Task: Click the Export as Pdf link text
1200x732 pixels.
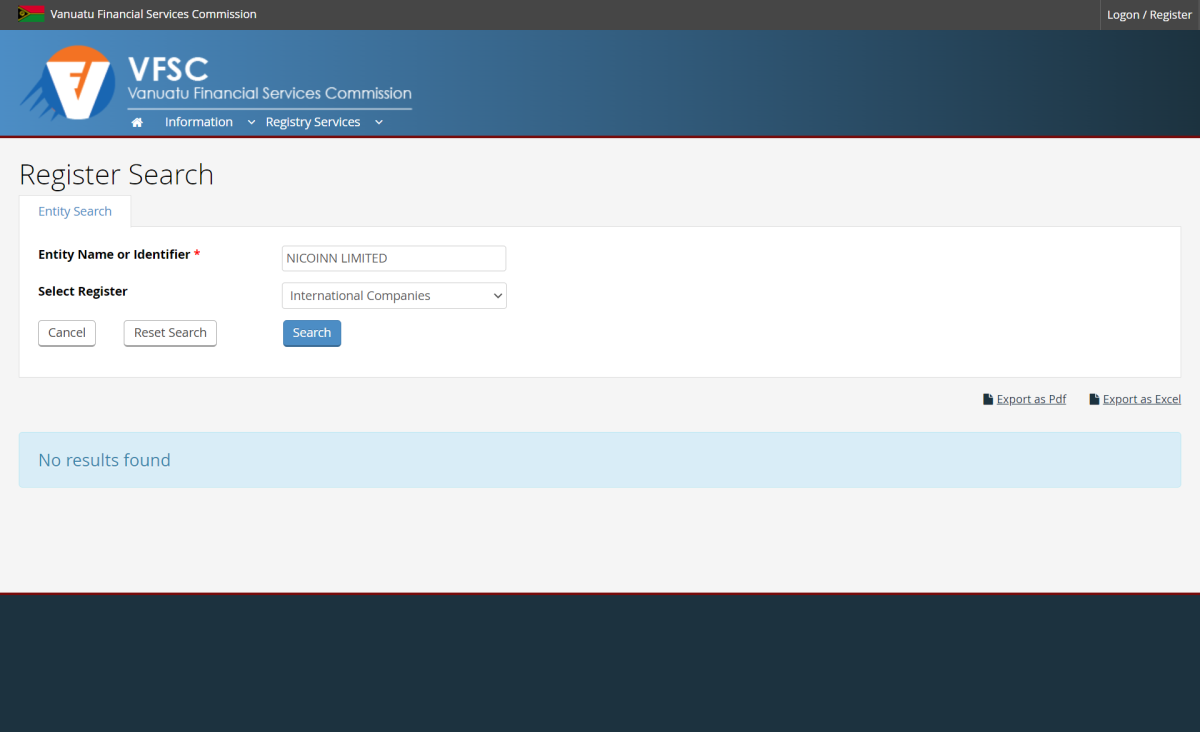Action: (1031, 399)
